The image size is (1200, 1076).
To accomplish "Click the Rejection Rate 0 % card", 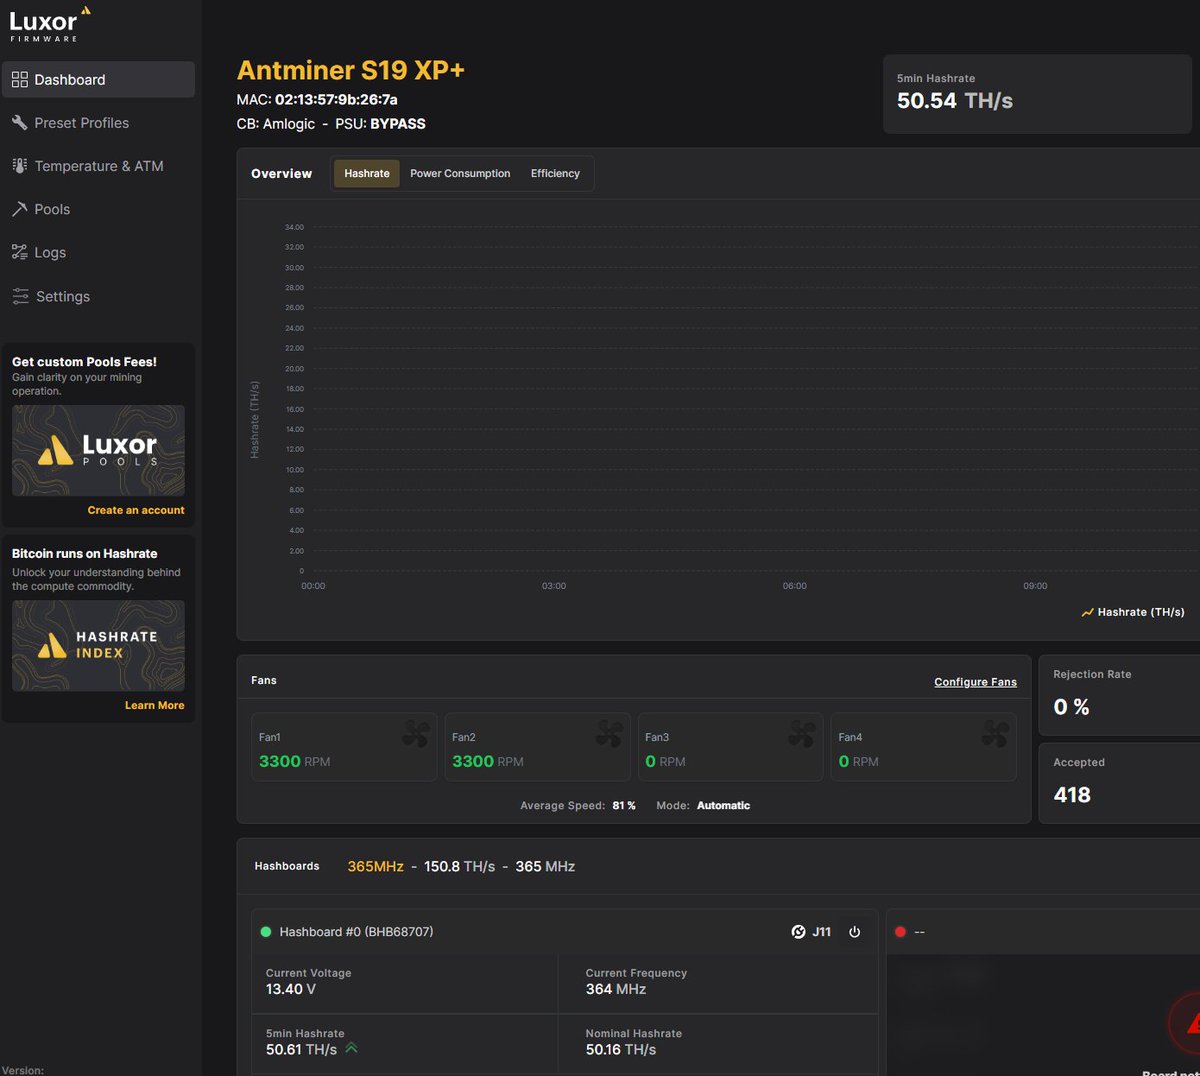I will (1120, 695).
